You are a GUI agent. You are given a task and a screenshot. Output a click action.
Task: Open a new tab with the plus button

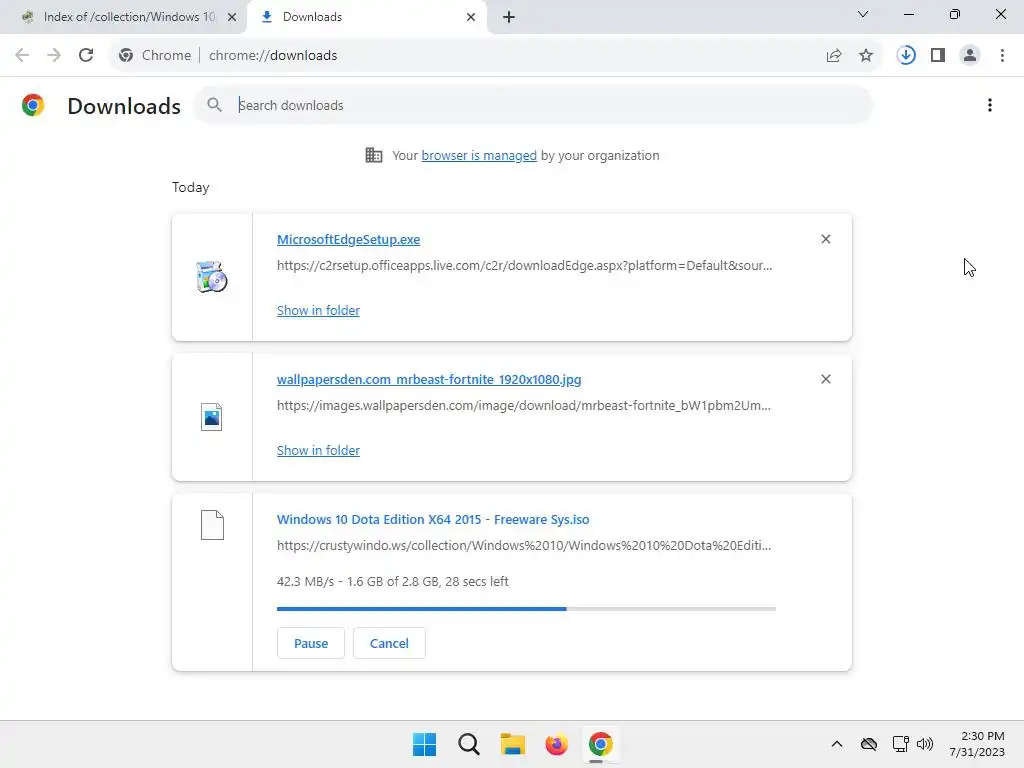(509, 17)
